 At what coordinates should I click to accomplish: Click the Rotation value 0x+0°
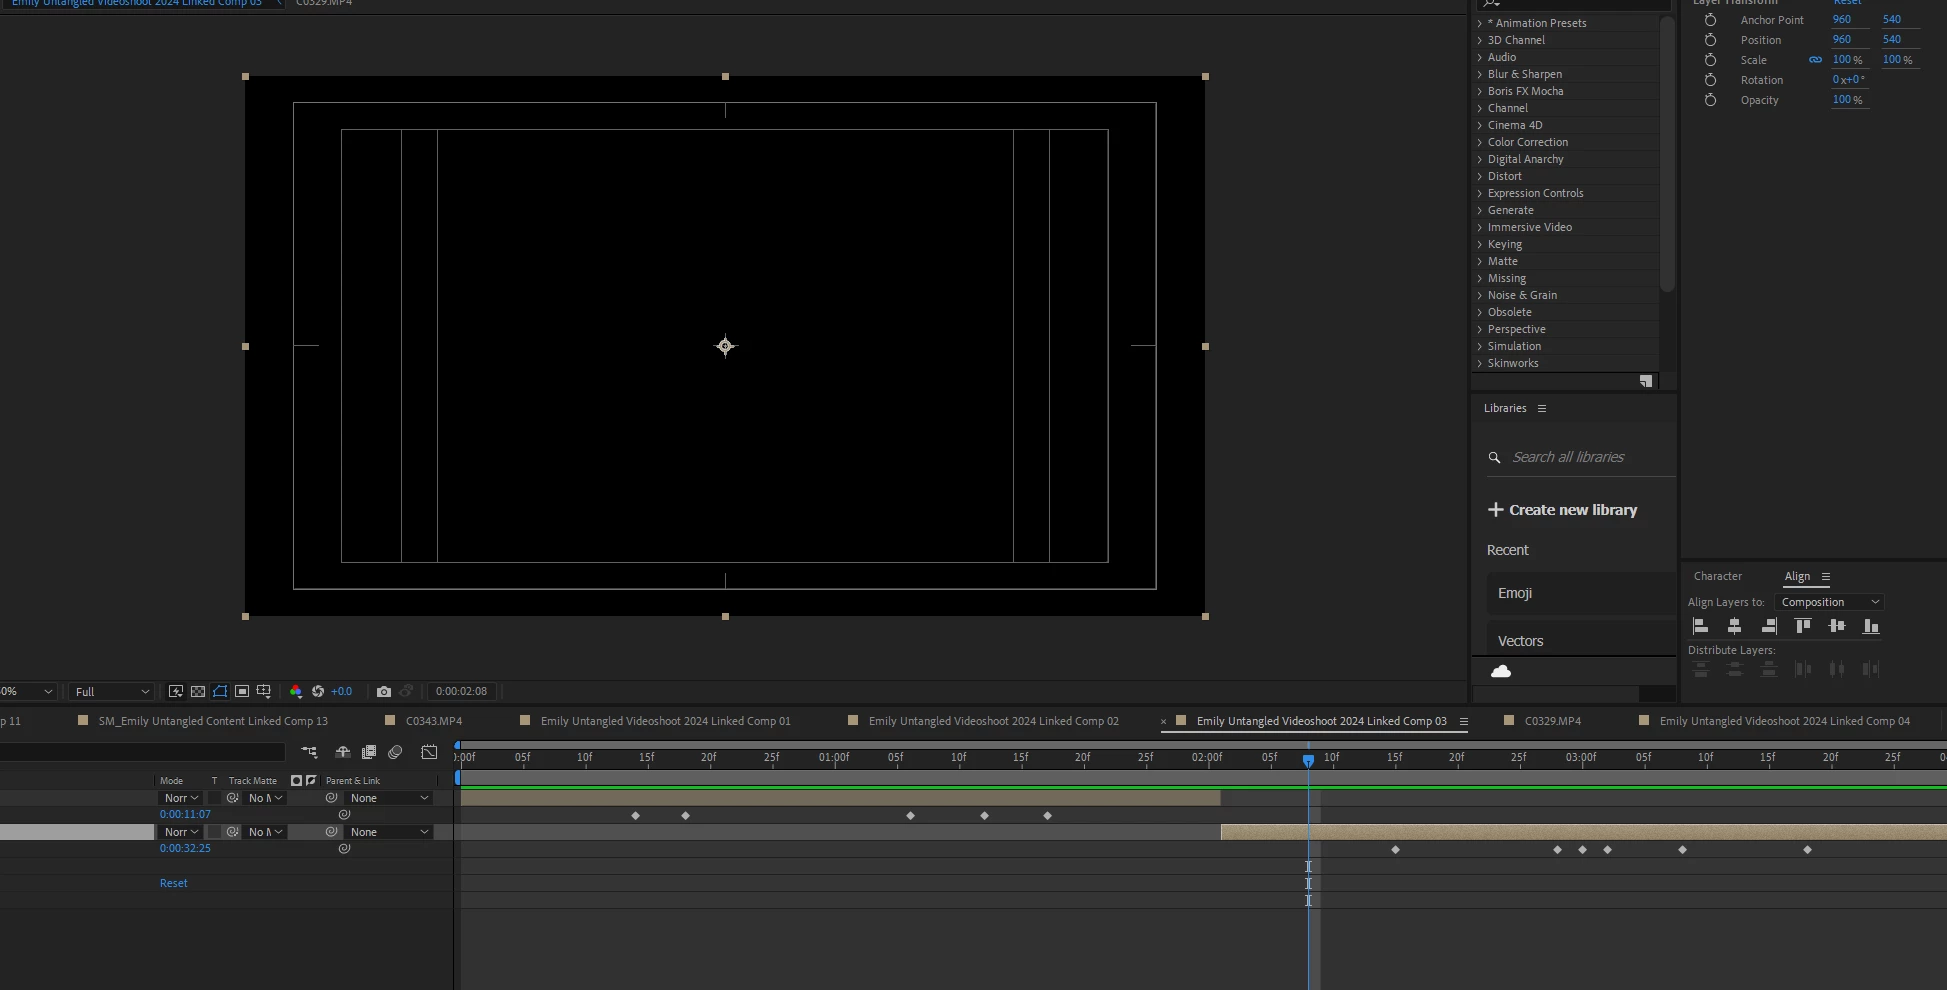coord(1849,80)
